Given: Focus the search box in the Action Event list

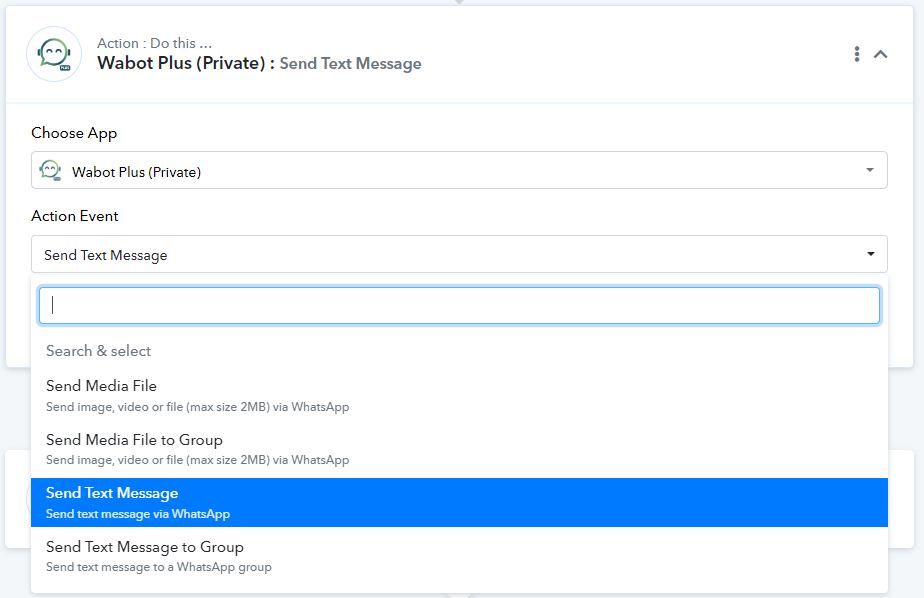Looking at the screenshot, I should (x=459, y=305).
